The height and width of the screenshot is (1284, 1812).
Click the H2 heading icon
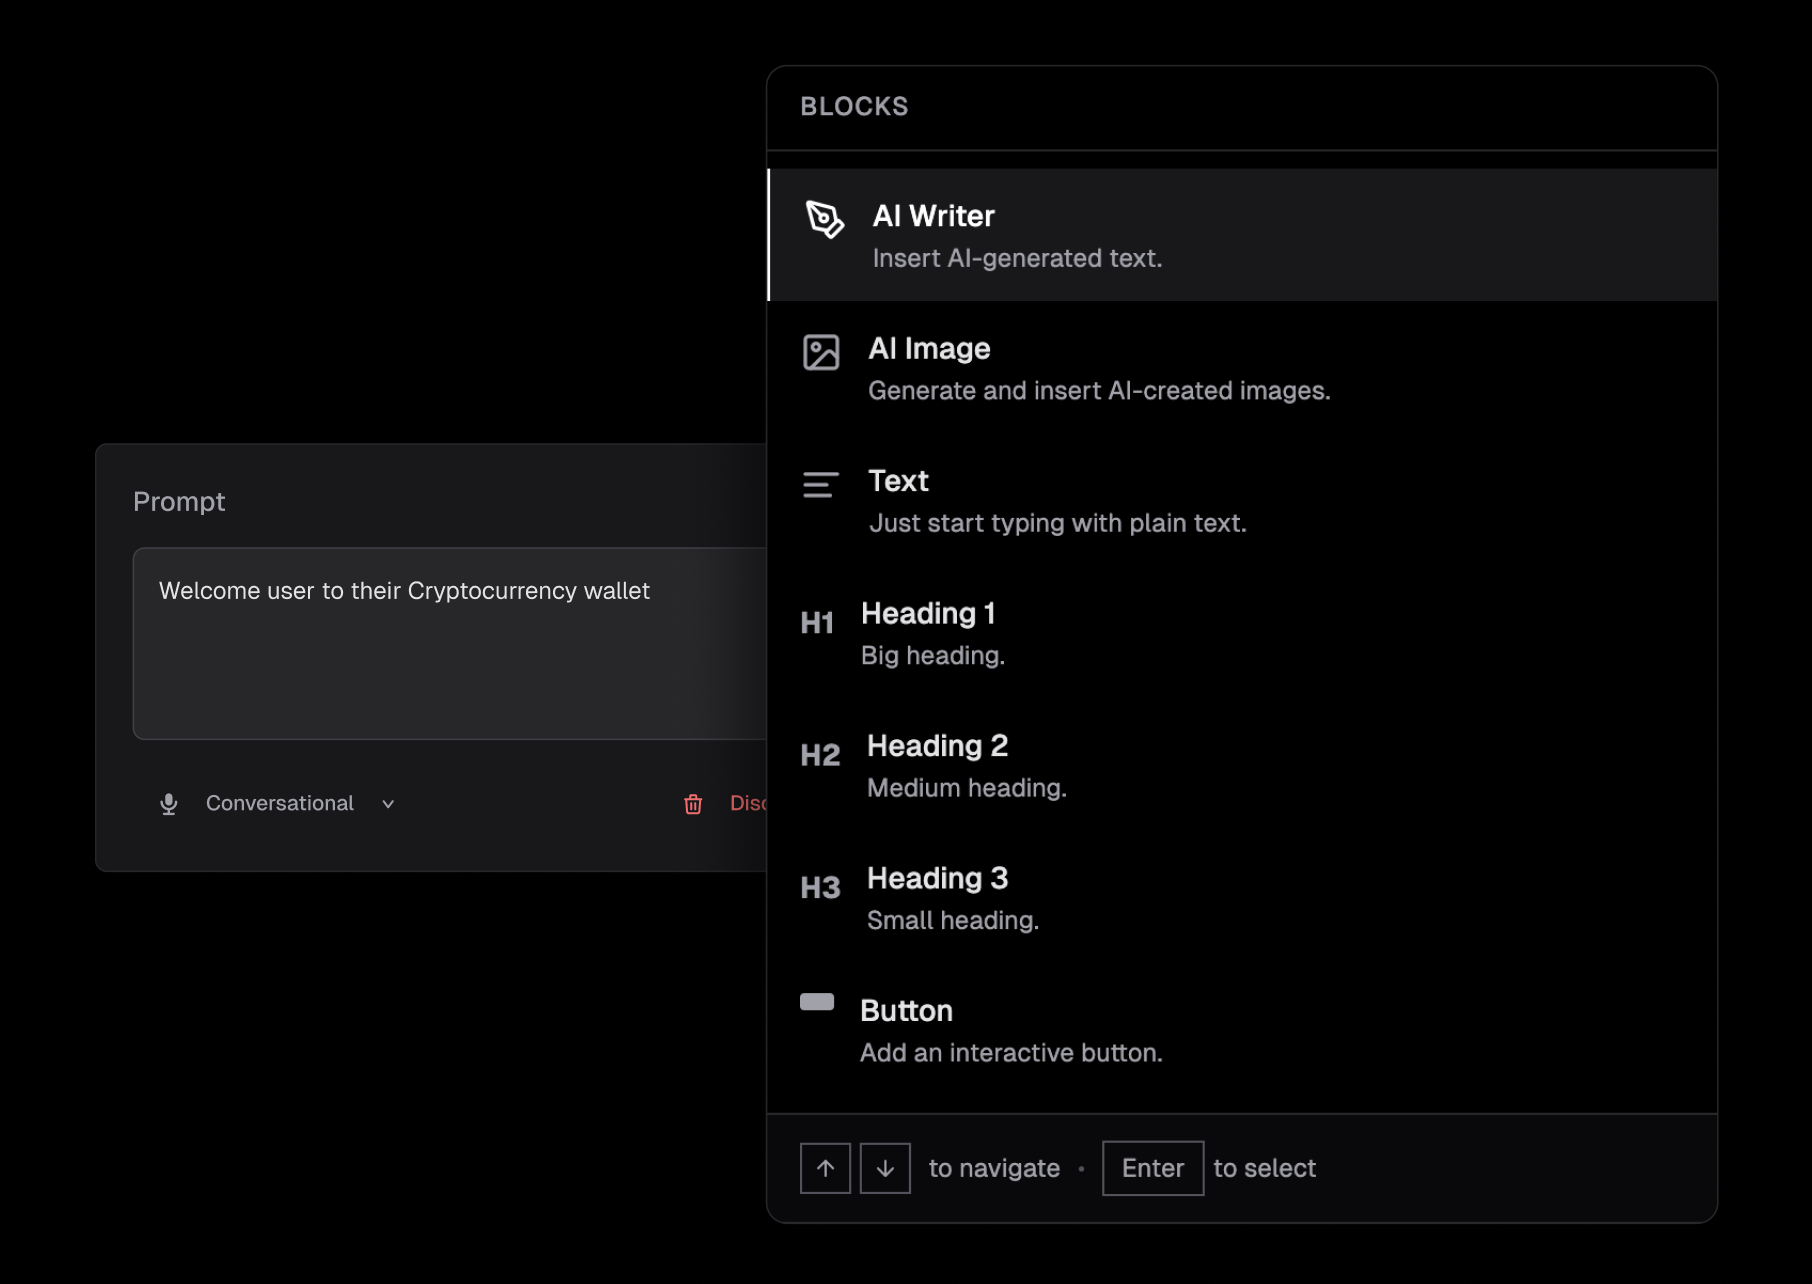point(820,755)
